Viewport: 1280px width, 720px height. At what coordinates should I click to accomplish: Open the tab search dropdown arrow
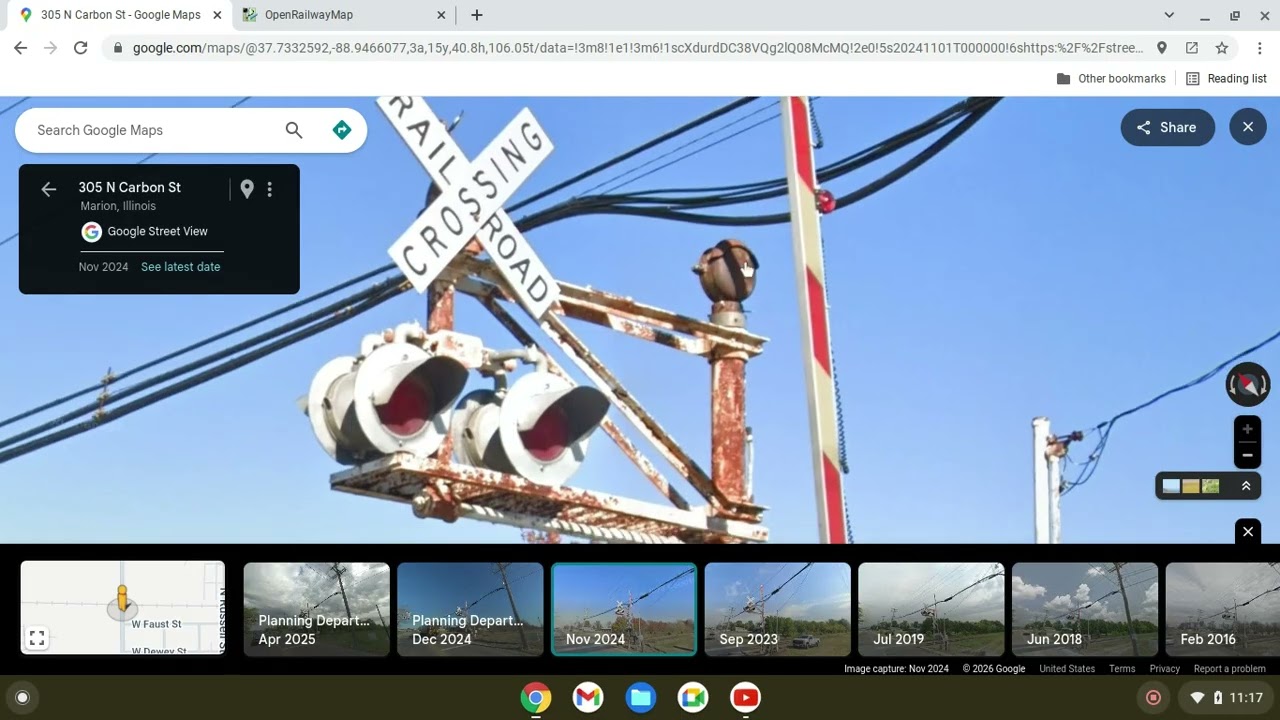coord(1169,15)
